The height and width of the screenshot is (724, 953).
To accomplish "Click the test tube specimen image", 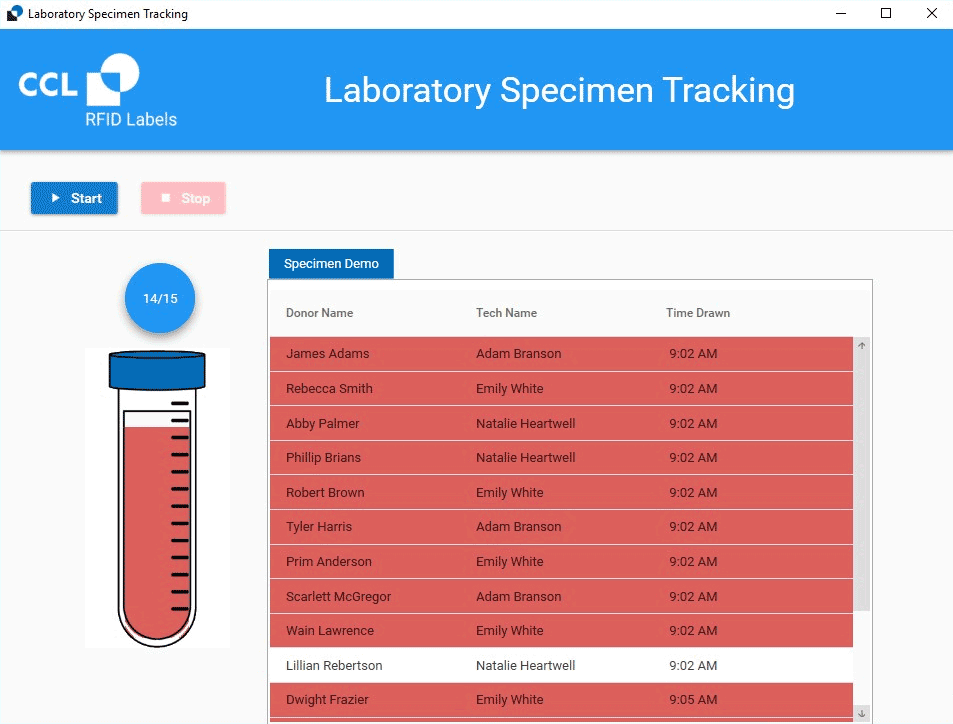I will 158,498.
